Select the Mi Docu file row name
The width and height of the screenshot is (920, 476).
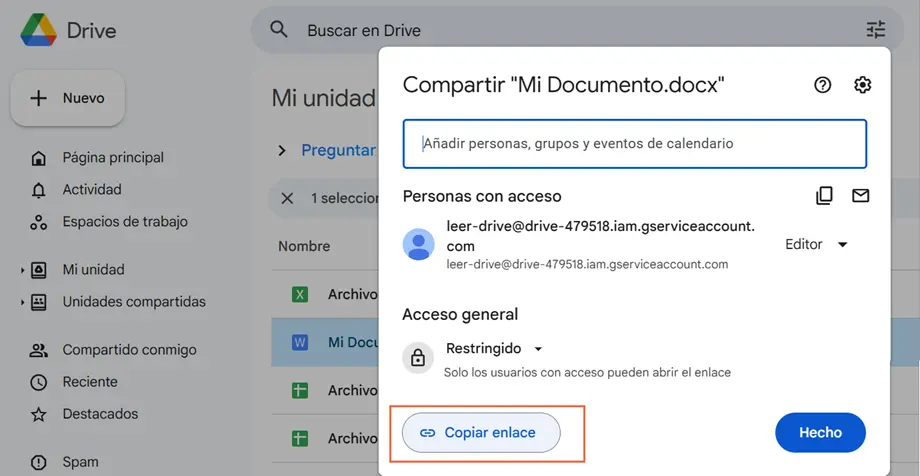click(352, 342)
